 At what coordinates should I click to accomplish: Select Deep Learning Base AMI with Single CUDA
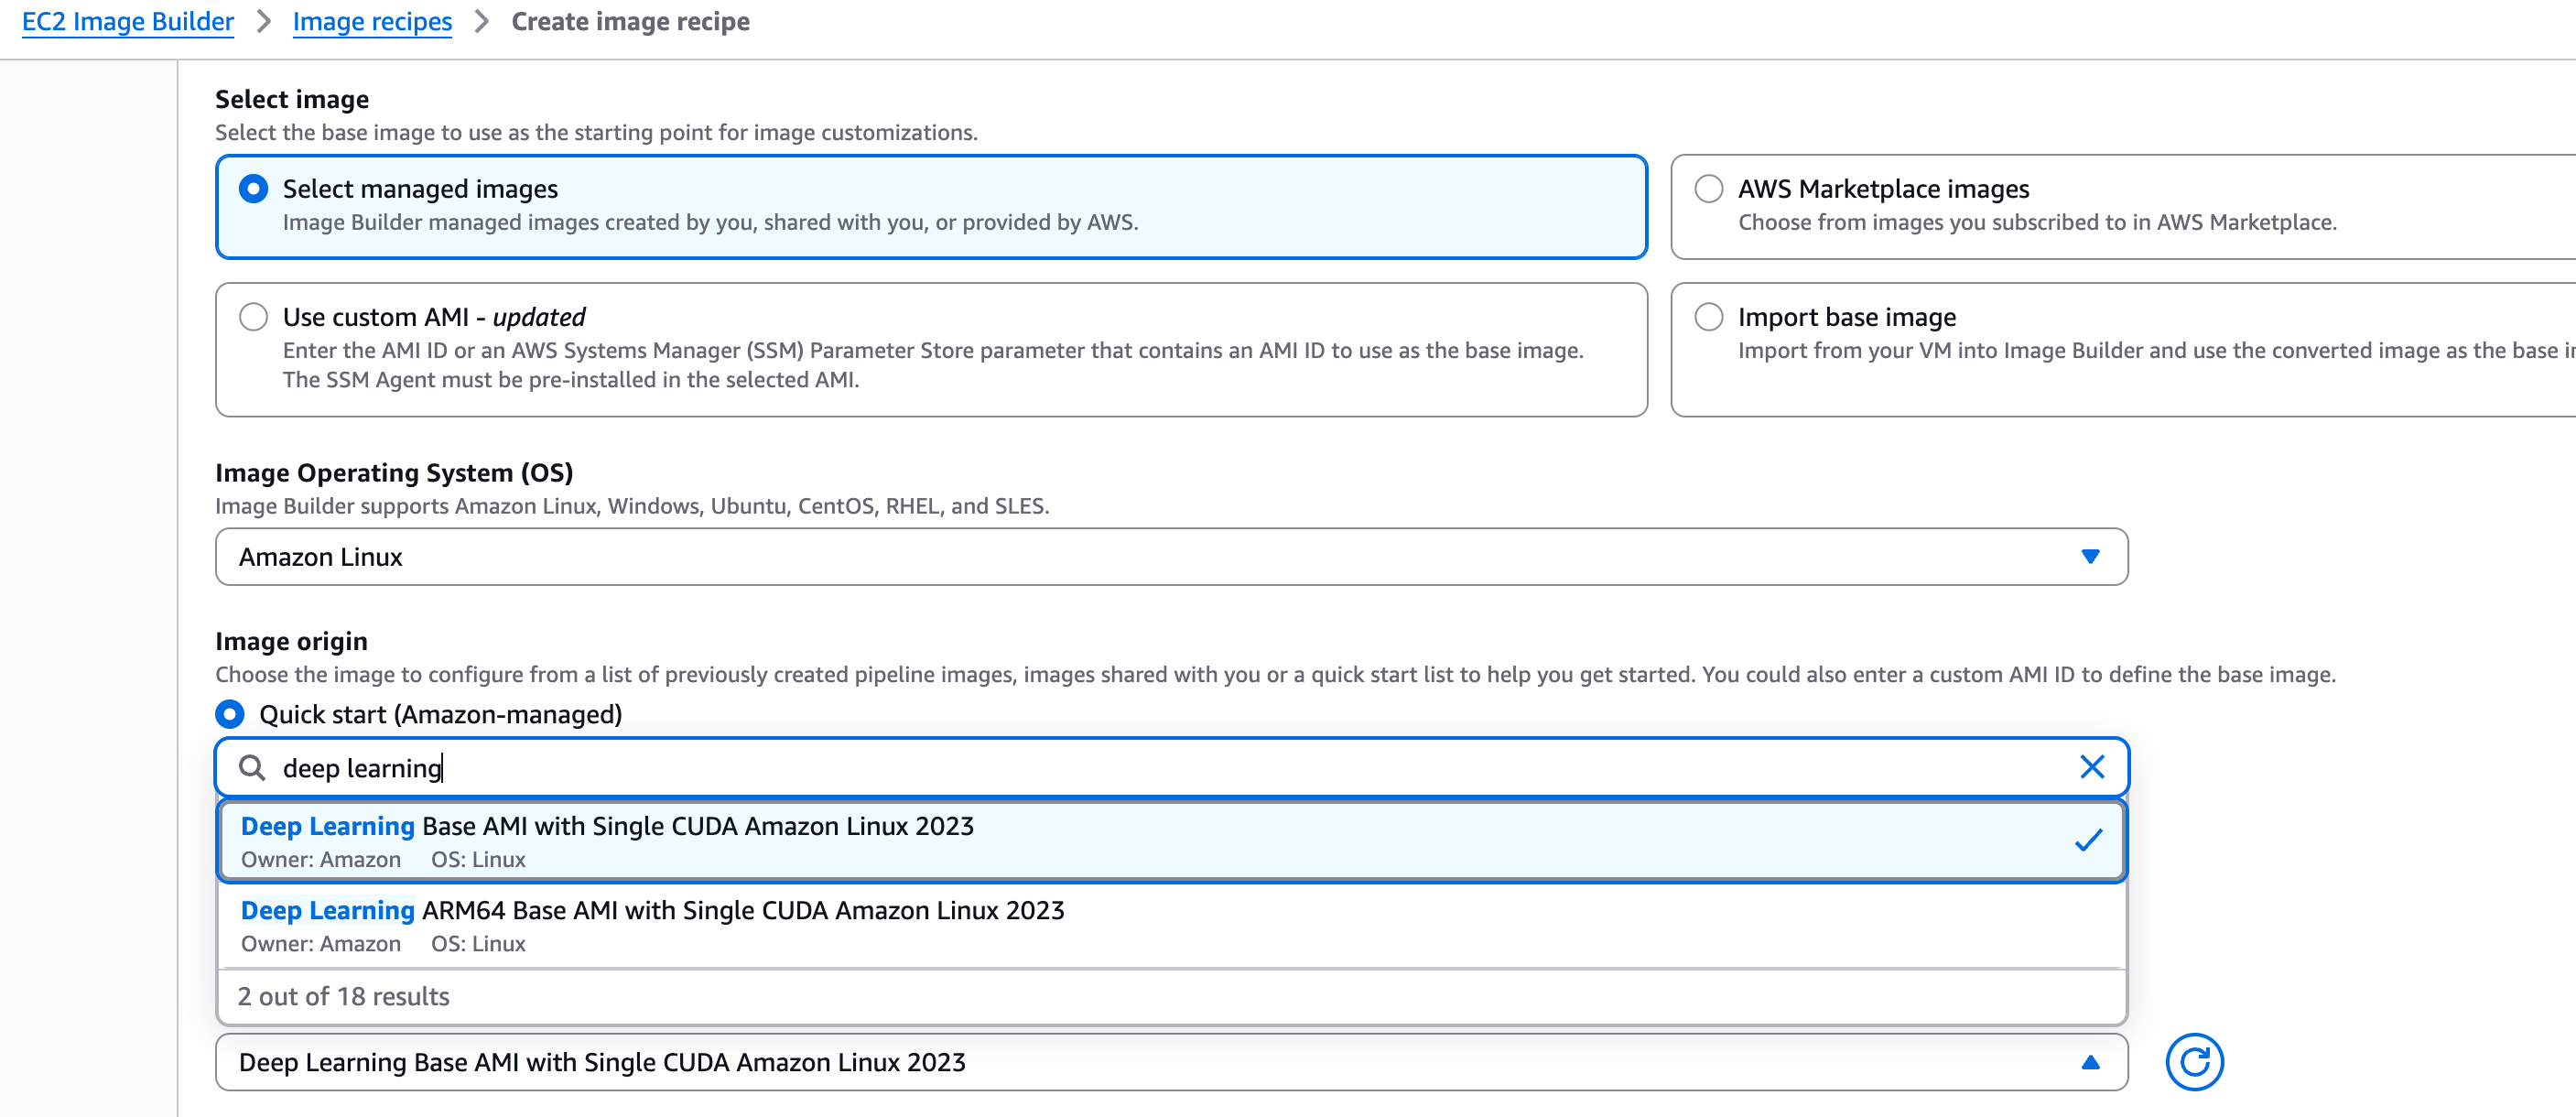point(700,840)
